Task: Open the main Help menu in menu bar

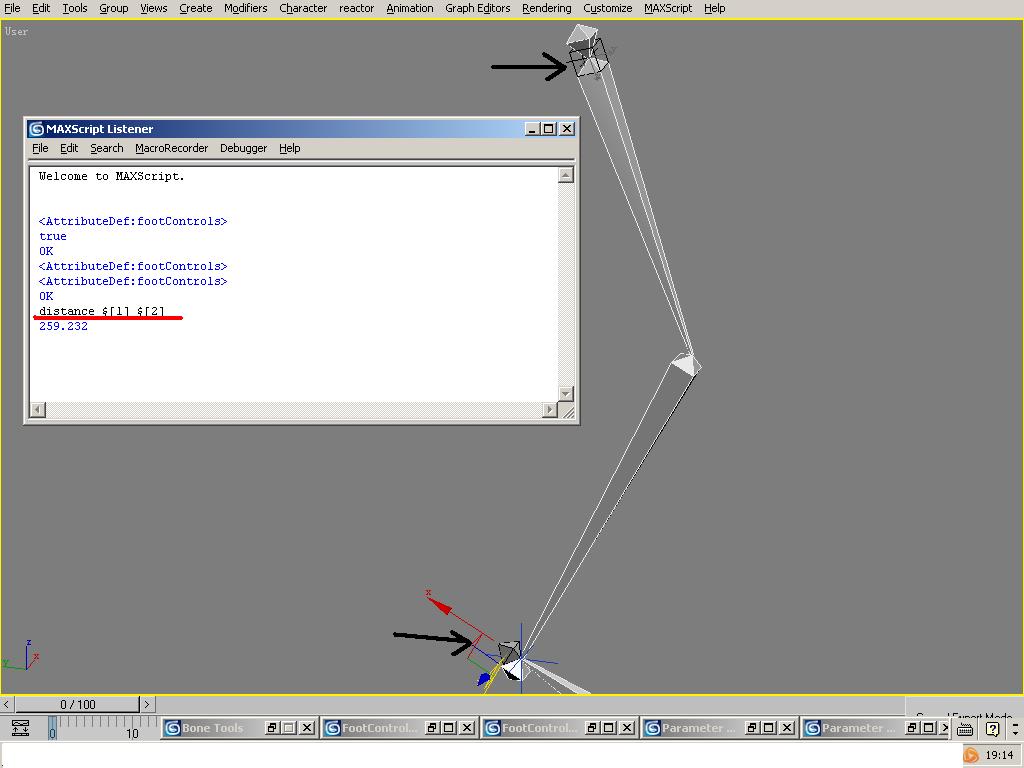Action: tap(714, 8)
